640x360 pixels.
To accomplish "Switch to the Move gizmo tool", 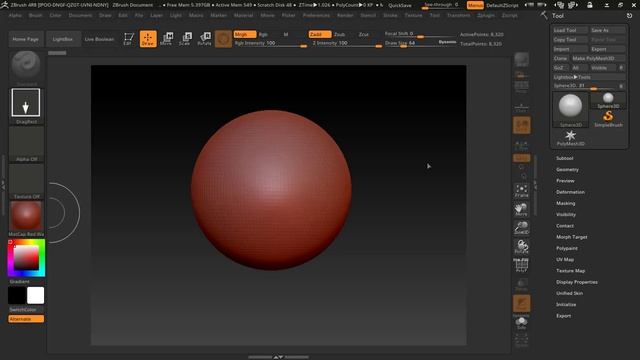I will pyautogui.click(x=167, y=39).
